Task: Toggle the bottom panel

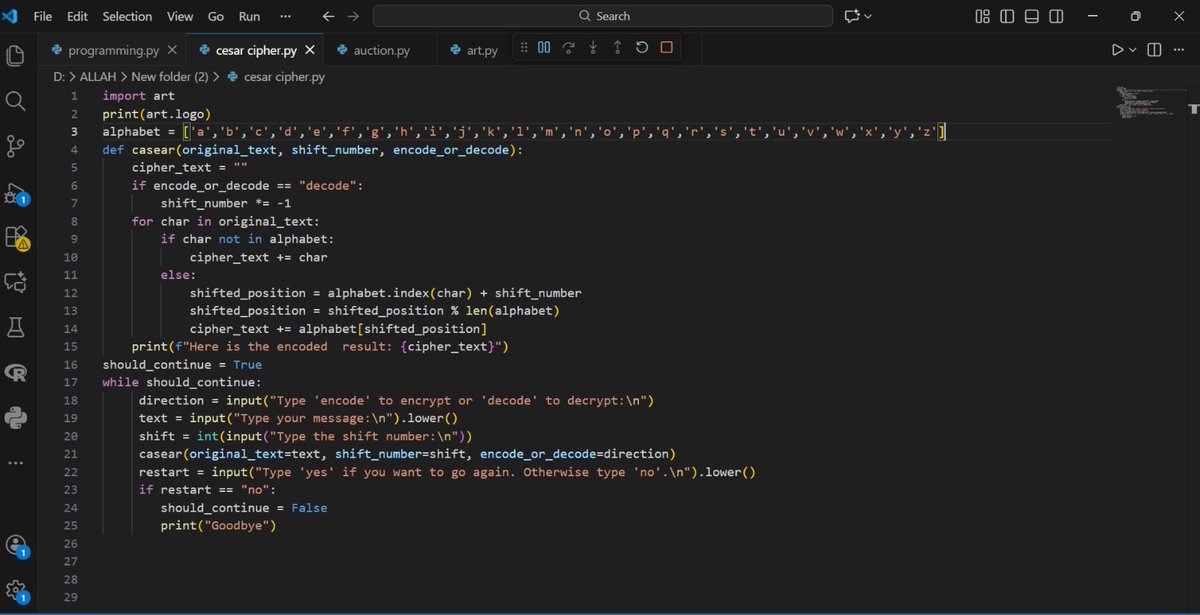Action: point(1031,16)
